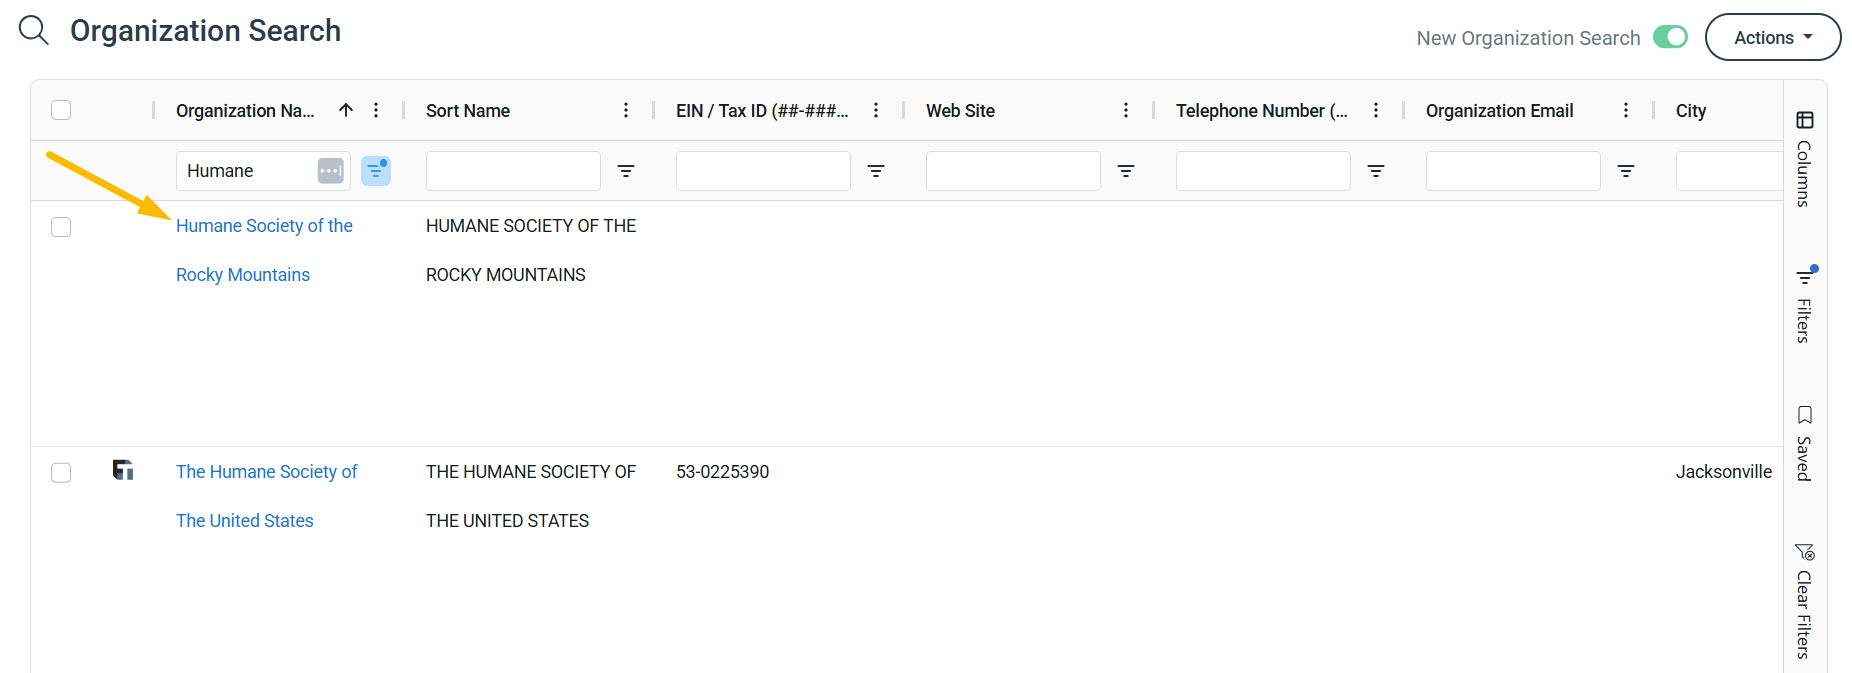Open filter options for Web Site column
Viewport: 1852px width, 673px height.
click(1126, 171)
